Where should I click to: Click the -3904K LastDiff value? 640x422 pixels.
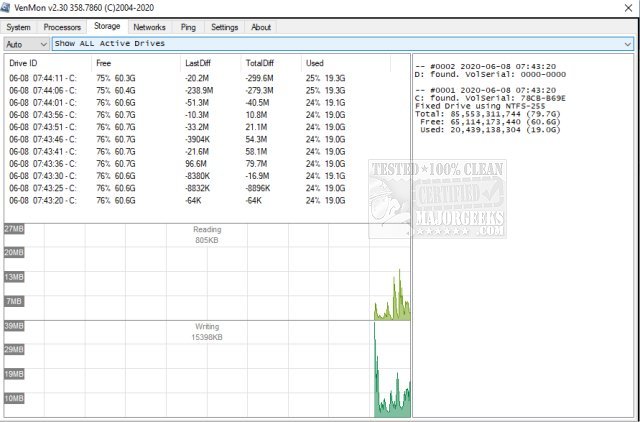coord(197,140)
